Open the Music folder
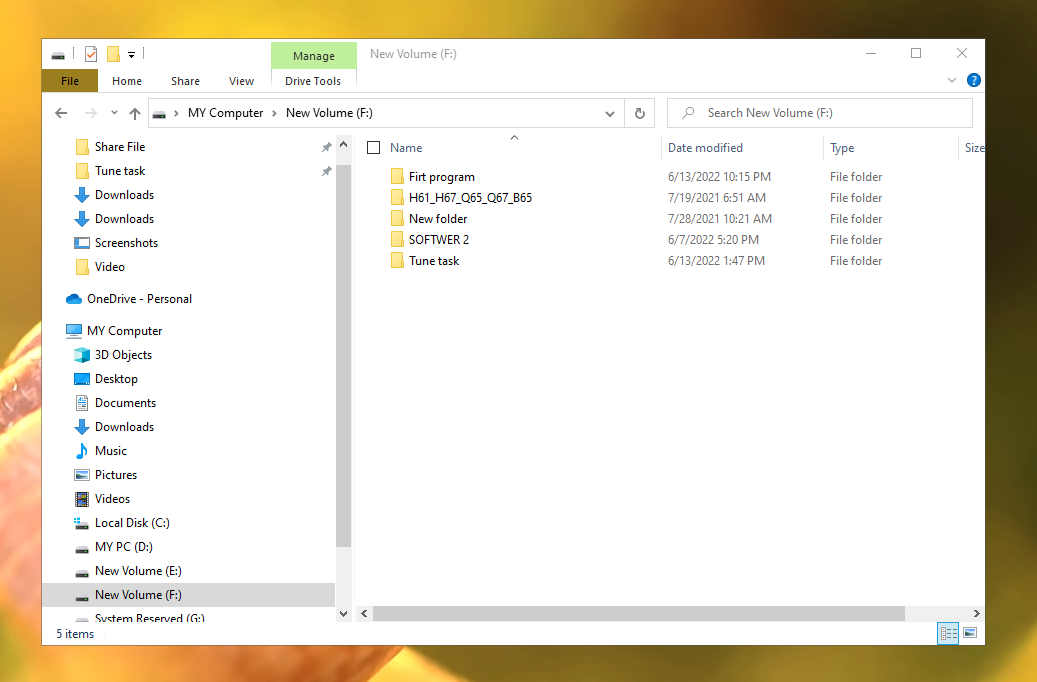Viewport: 1037px width, 682px height. click(x=110, y=450)
